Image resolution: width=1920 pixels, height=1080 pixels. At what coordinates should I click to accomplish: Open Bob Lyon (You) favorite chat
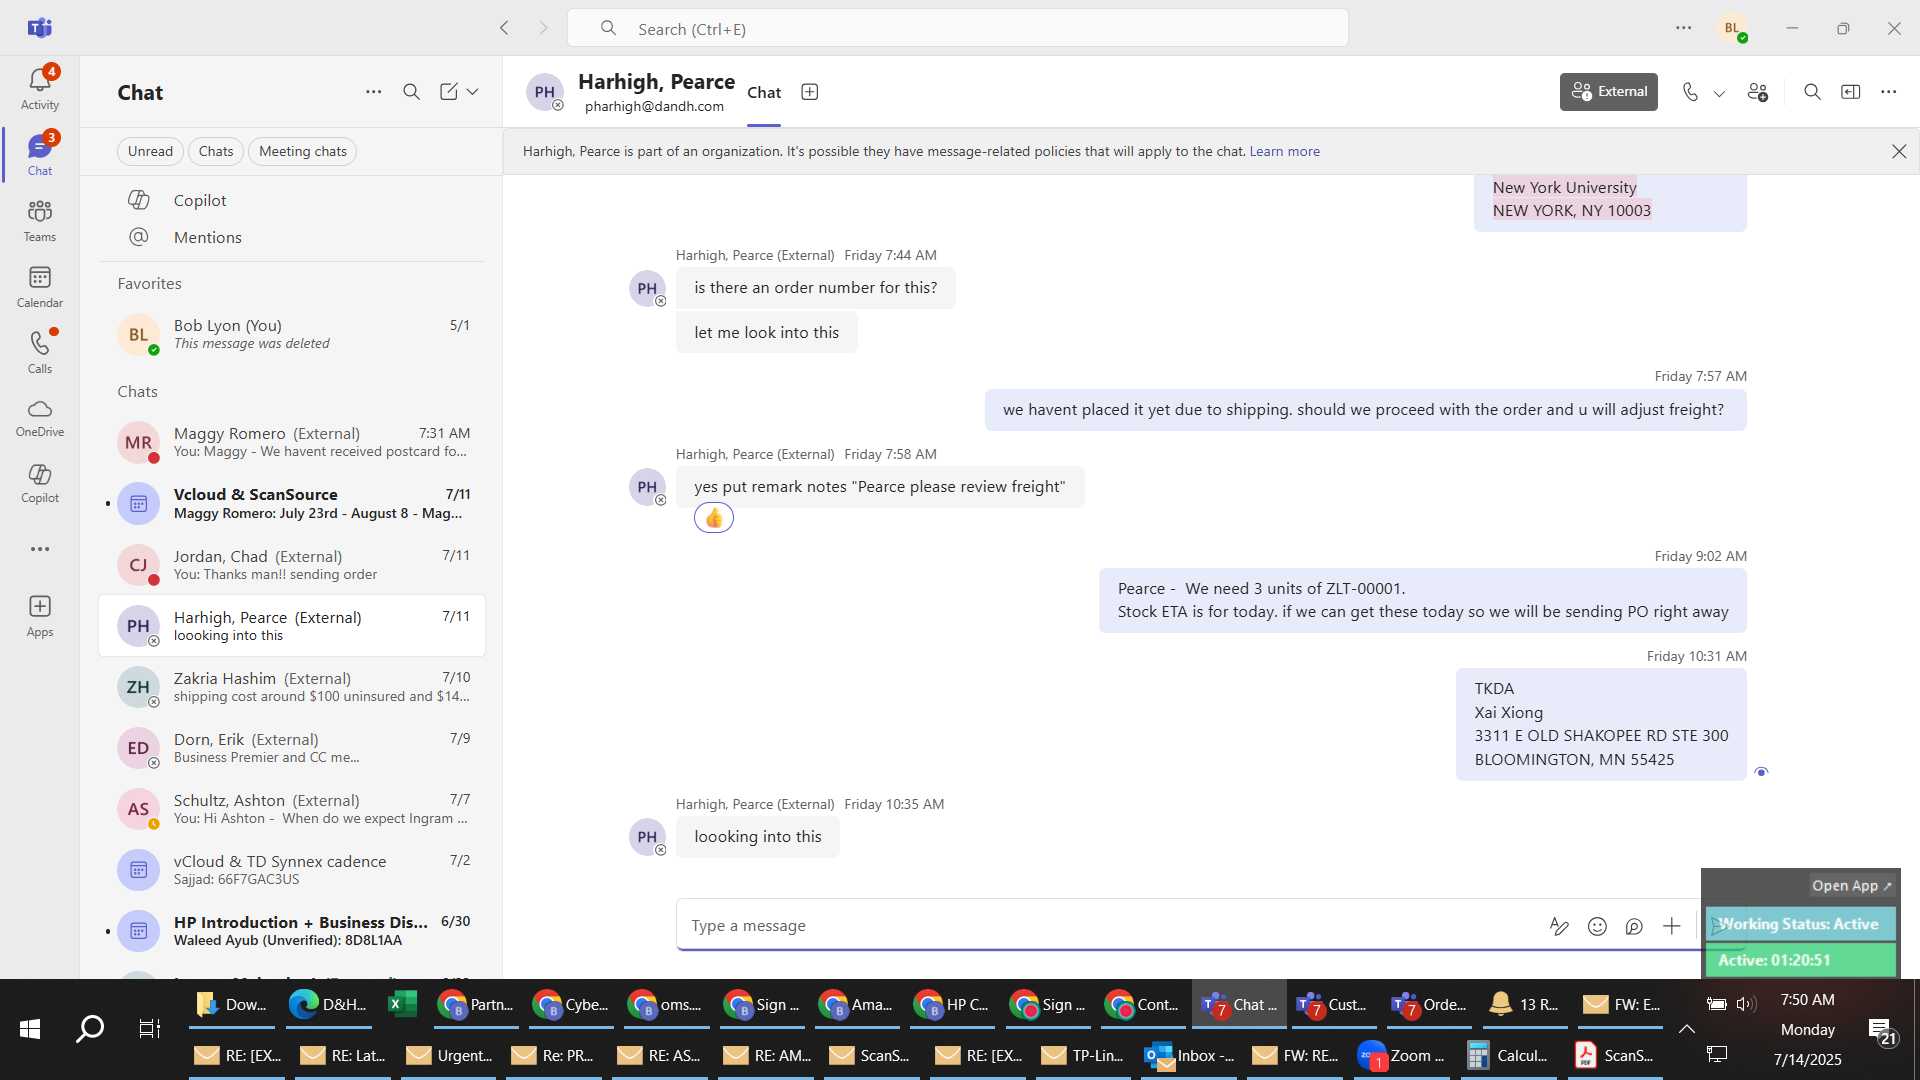[292, 334]
